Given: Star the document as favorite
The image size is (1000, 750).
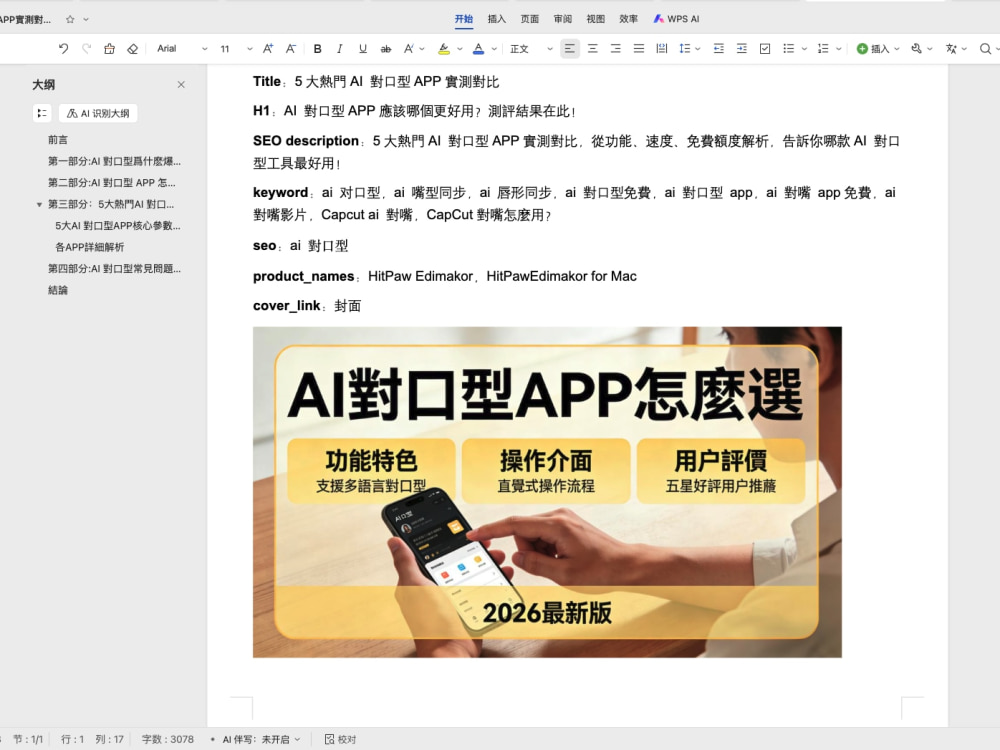Looking at the screenshot, I should coord(70,19).
